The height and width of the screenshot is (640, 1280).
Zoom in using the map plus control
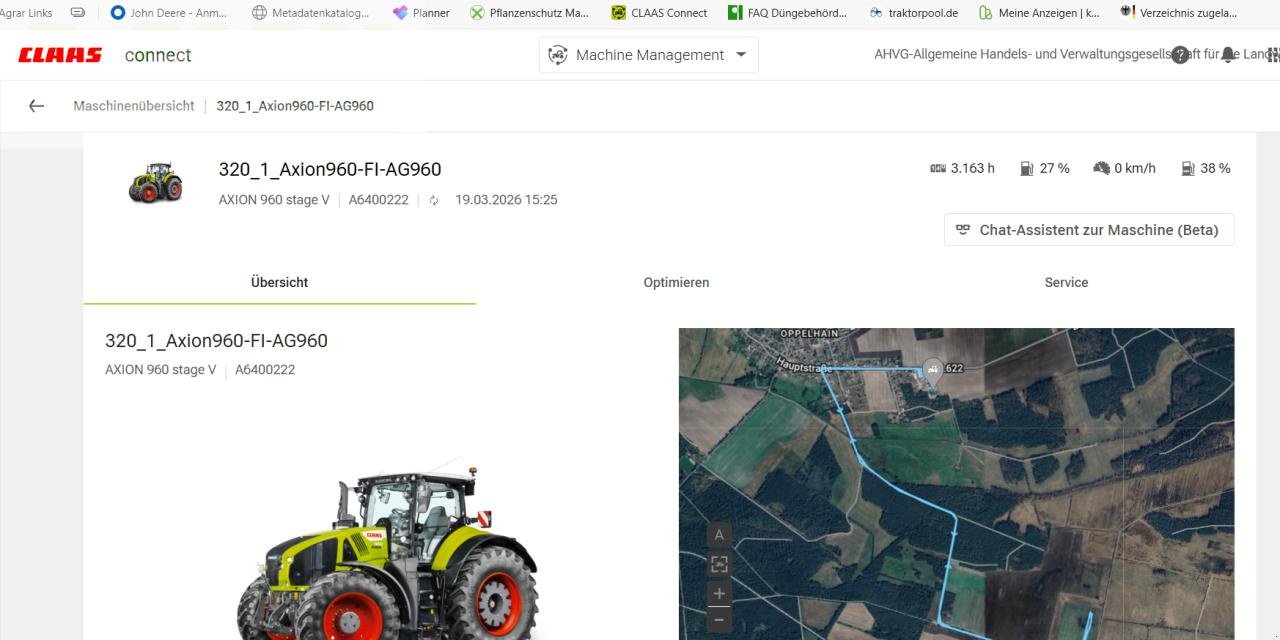(718, 593)
